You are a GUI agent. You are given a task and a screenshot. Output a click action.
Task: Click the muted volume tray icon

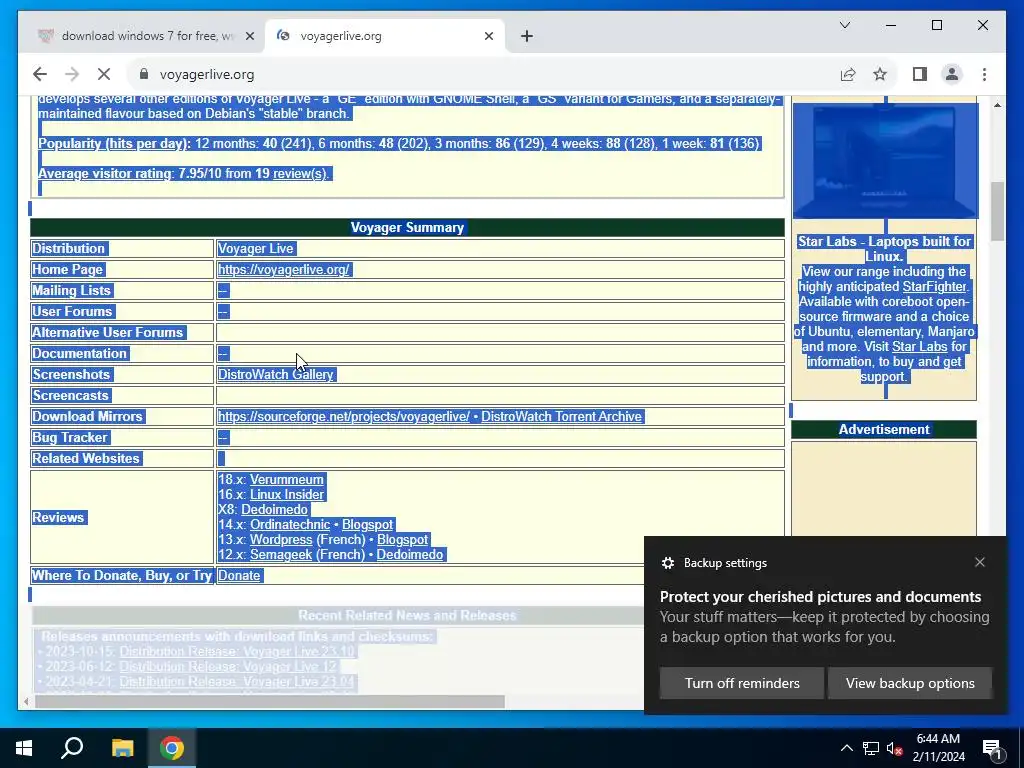[895, 748]
